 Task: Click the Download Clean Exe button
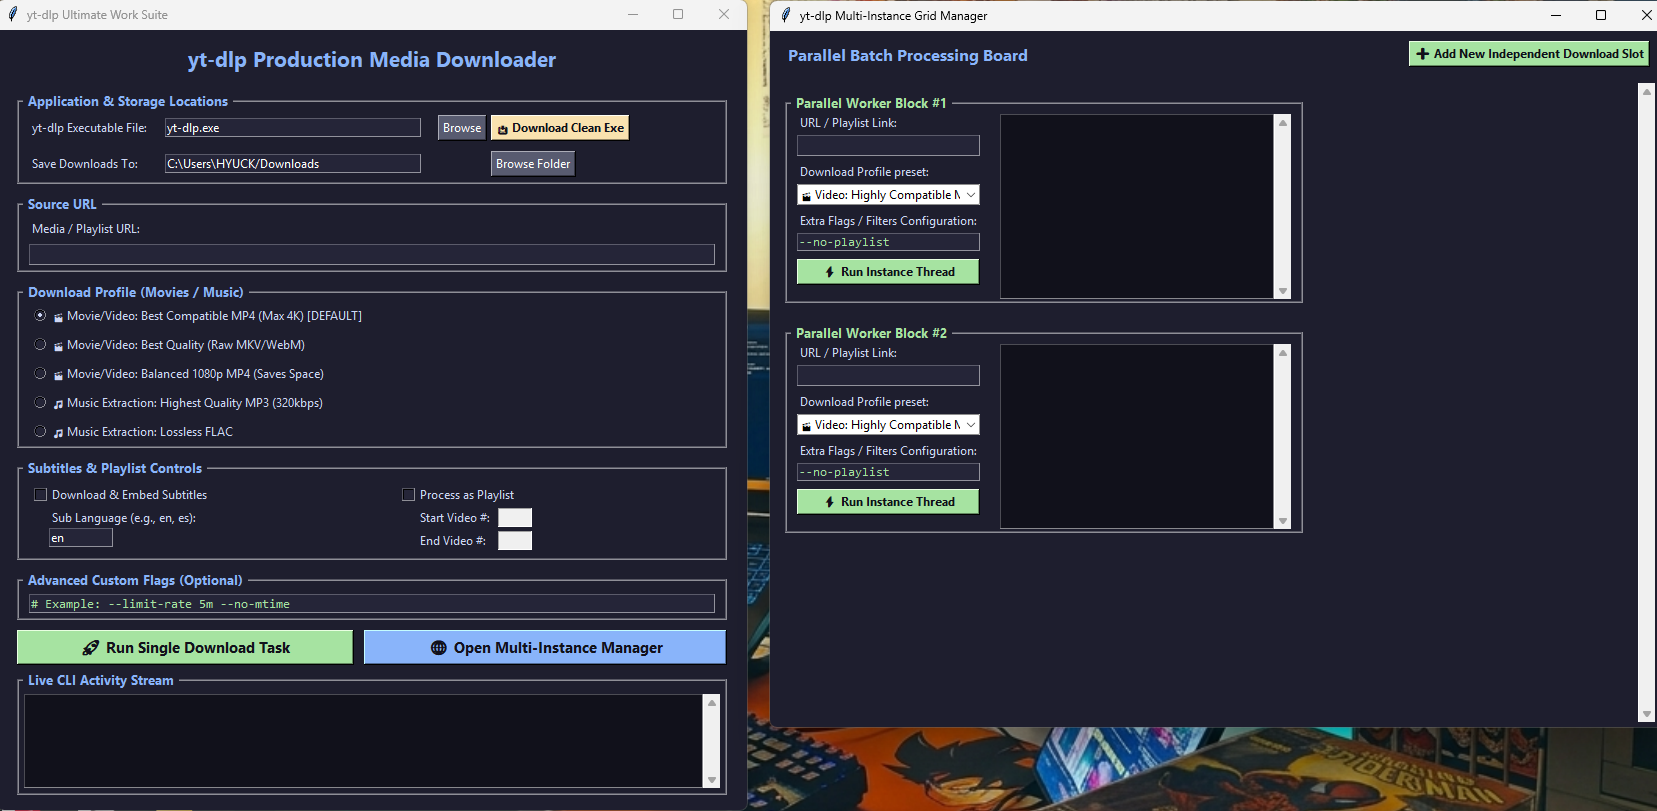click(x=560, y=128)
